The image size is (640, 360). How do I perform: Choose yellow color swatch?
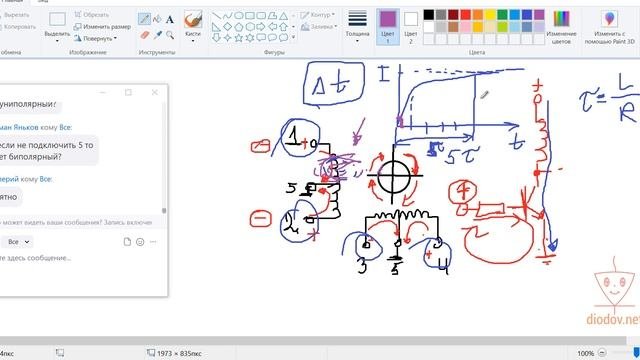tap(490, 15)
